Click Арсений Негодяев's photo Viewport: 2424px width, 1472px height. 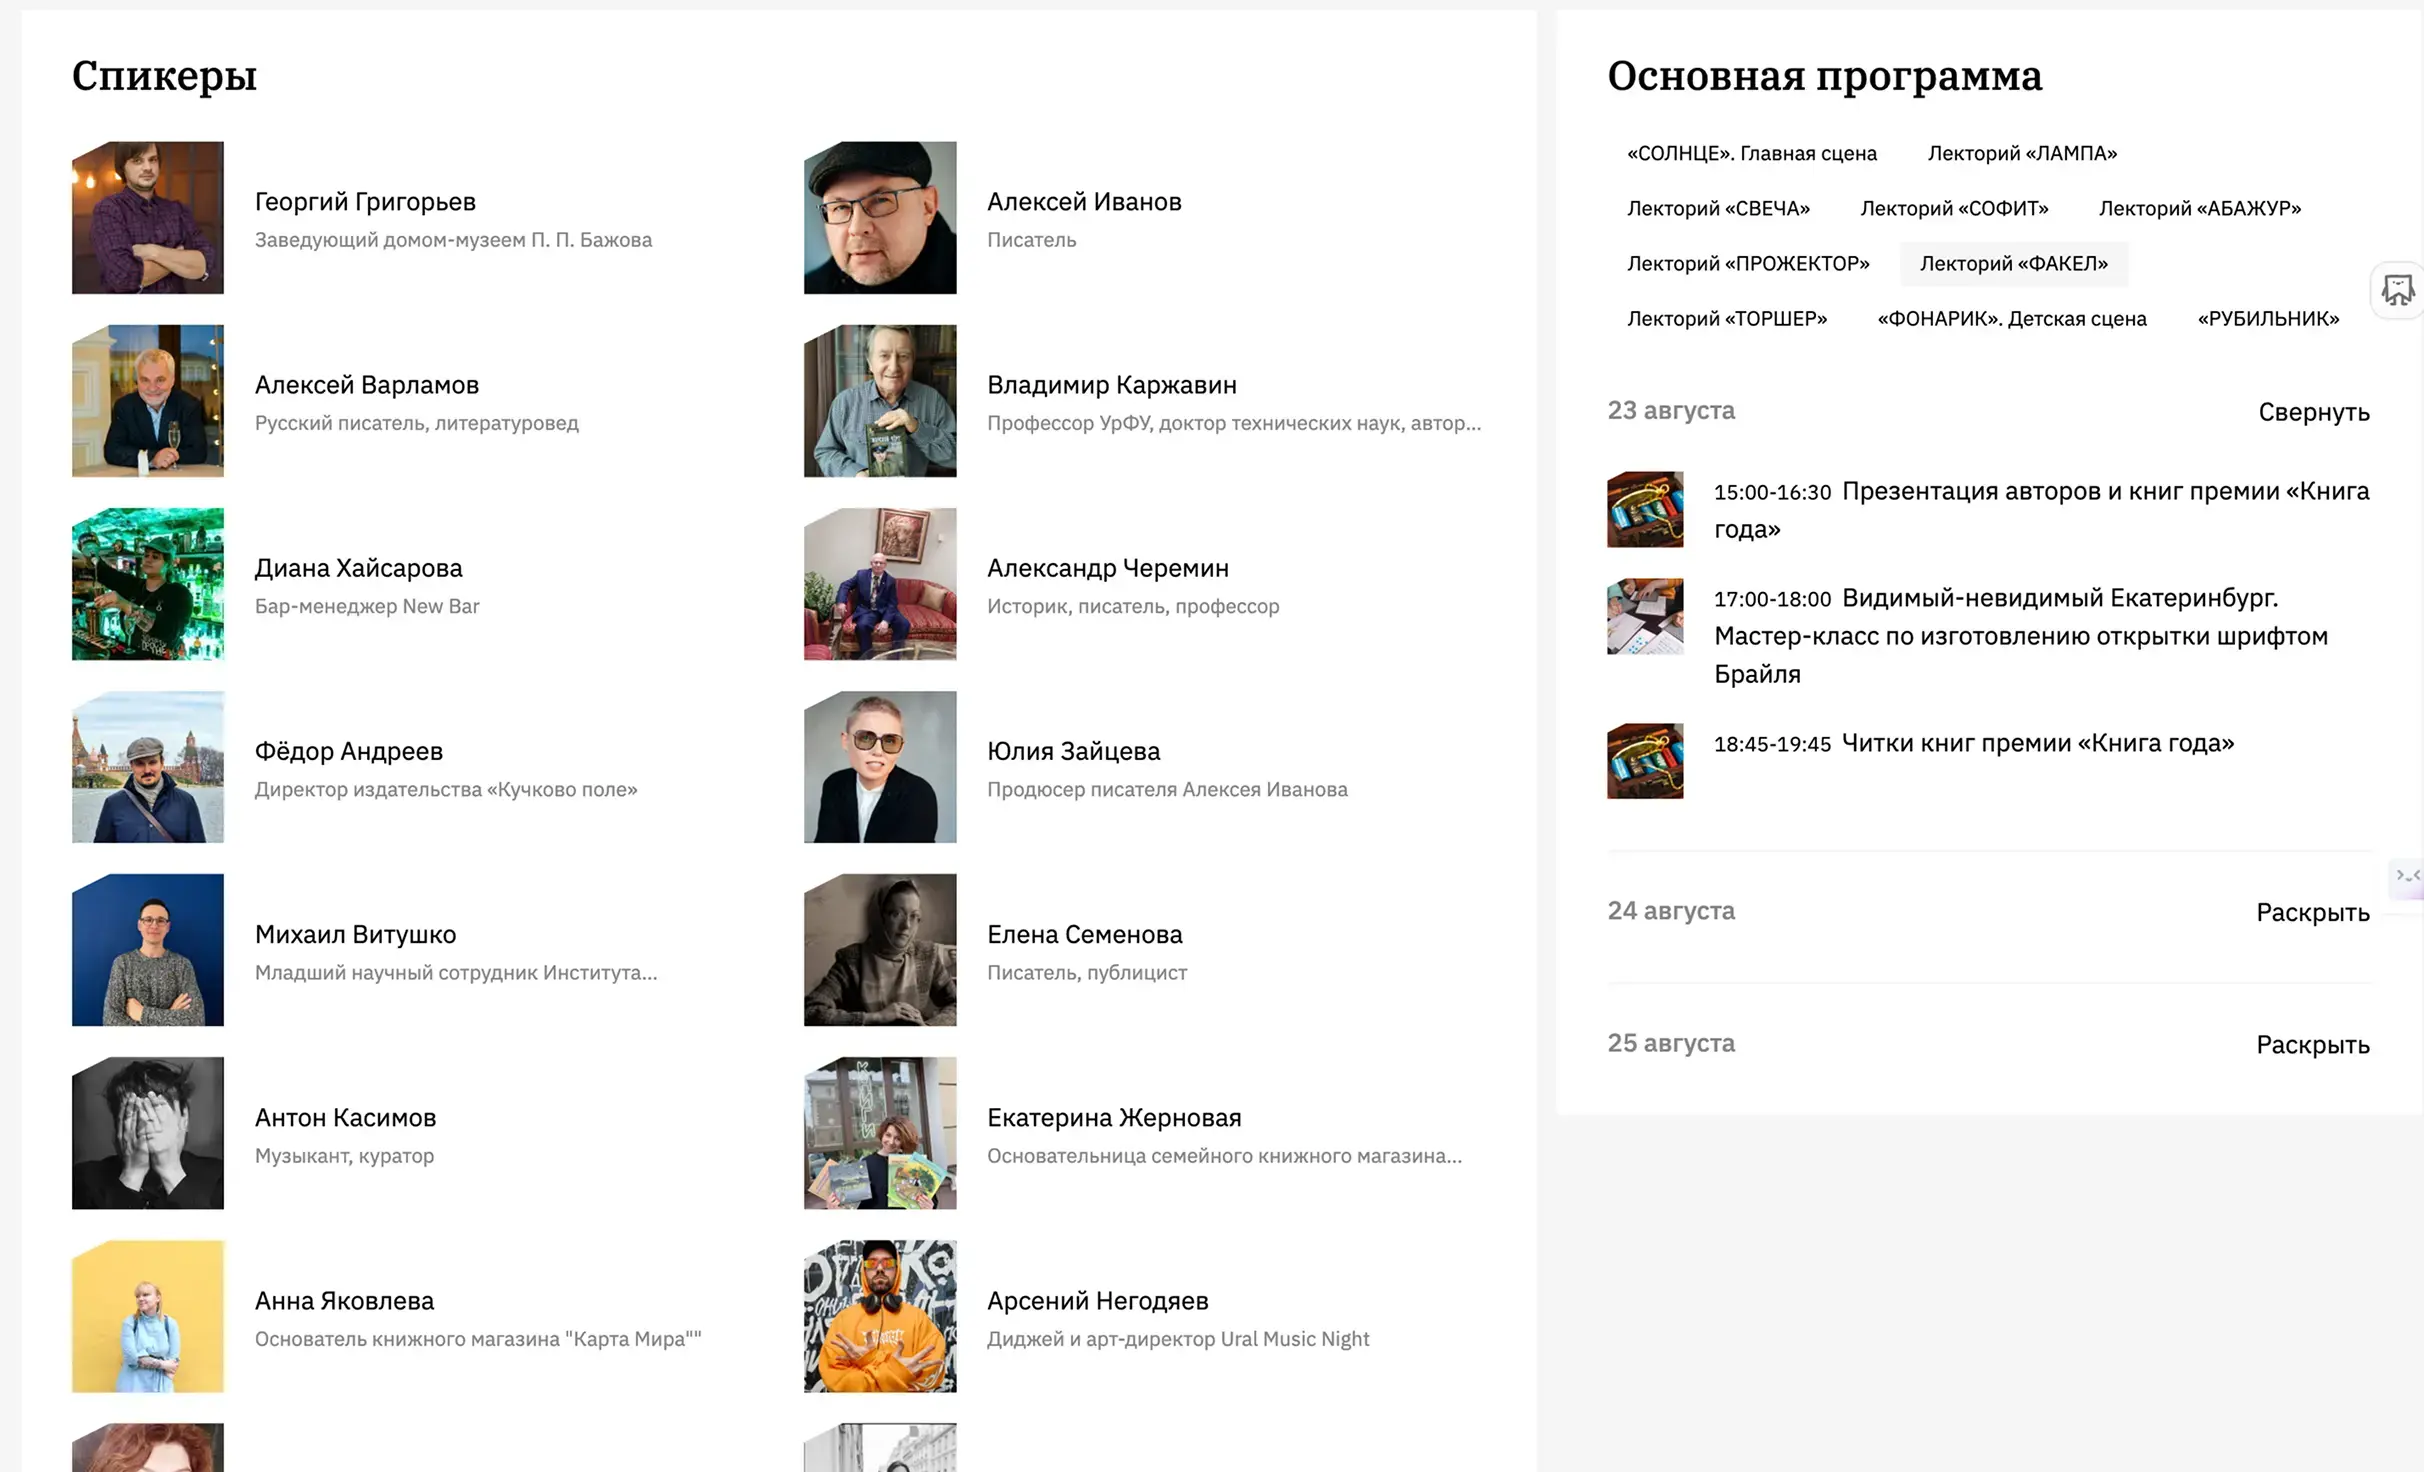click(879, 1316)
